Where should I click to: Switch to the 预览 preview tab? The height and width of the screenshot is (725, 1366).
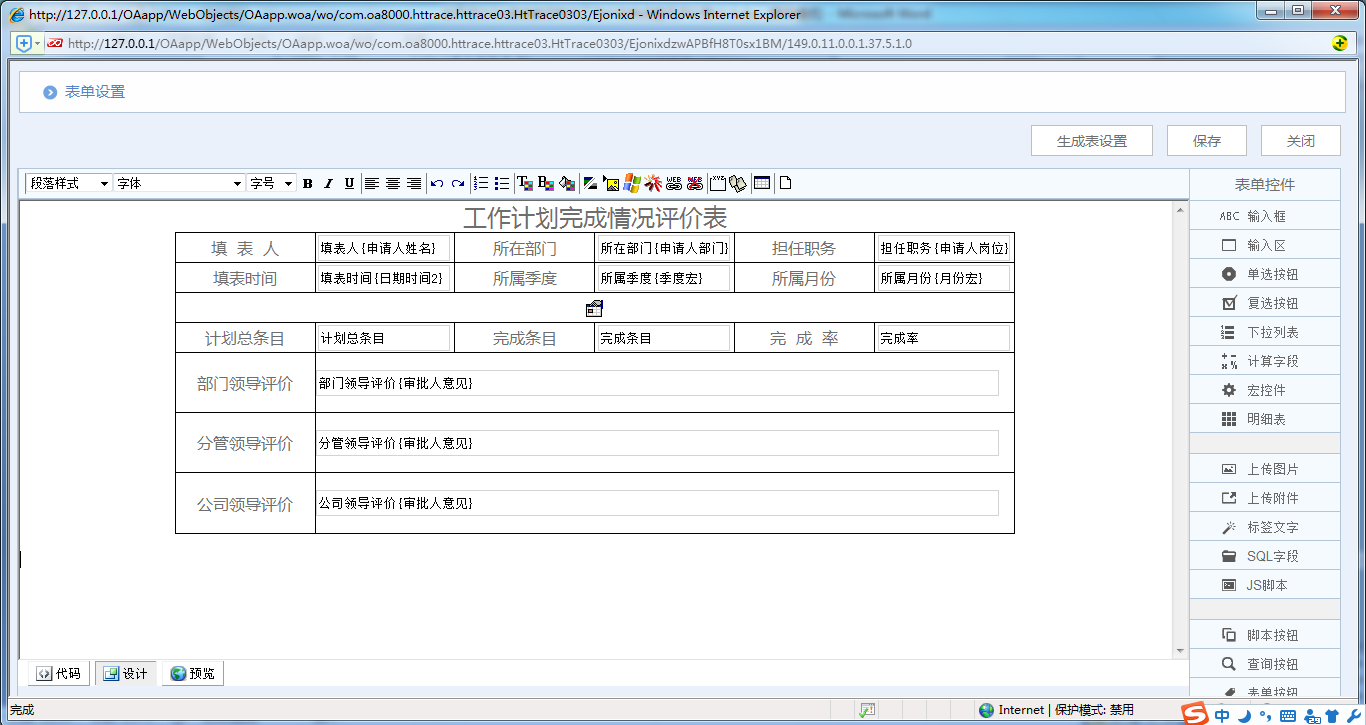click(192, 673)
